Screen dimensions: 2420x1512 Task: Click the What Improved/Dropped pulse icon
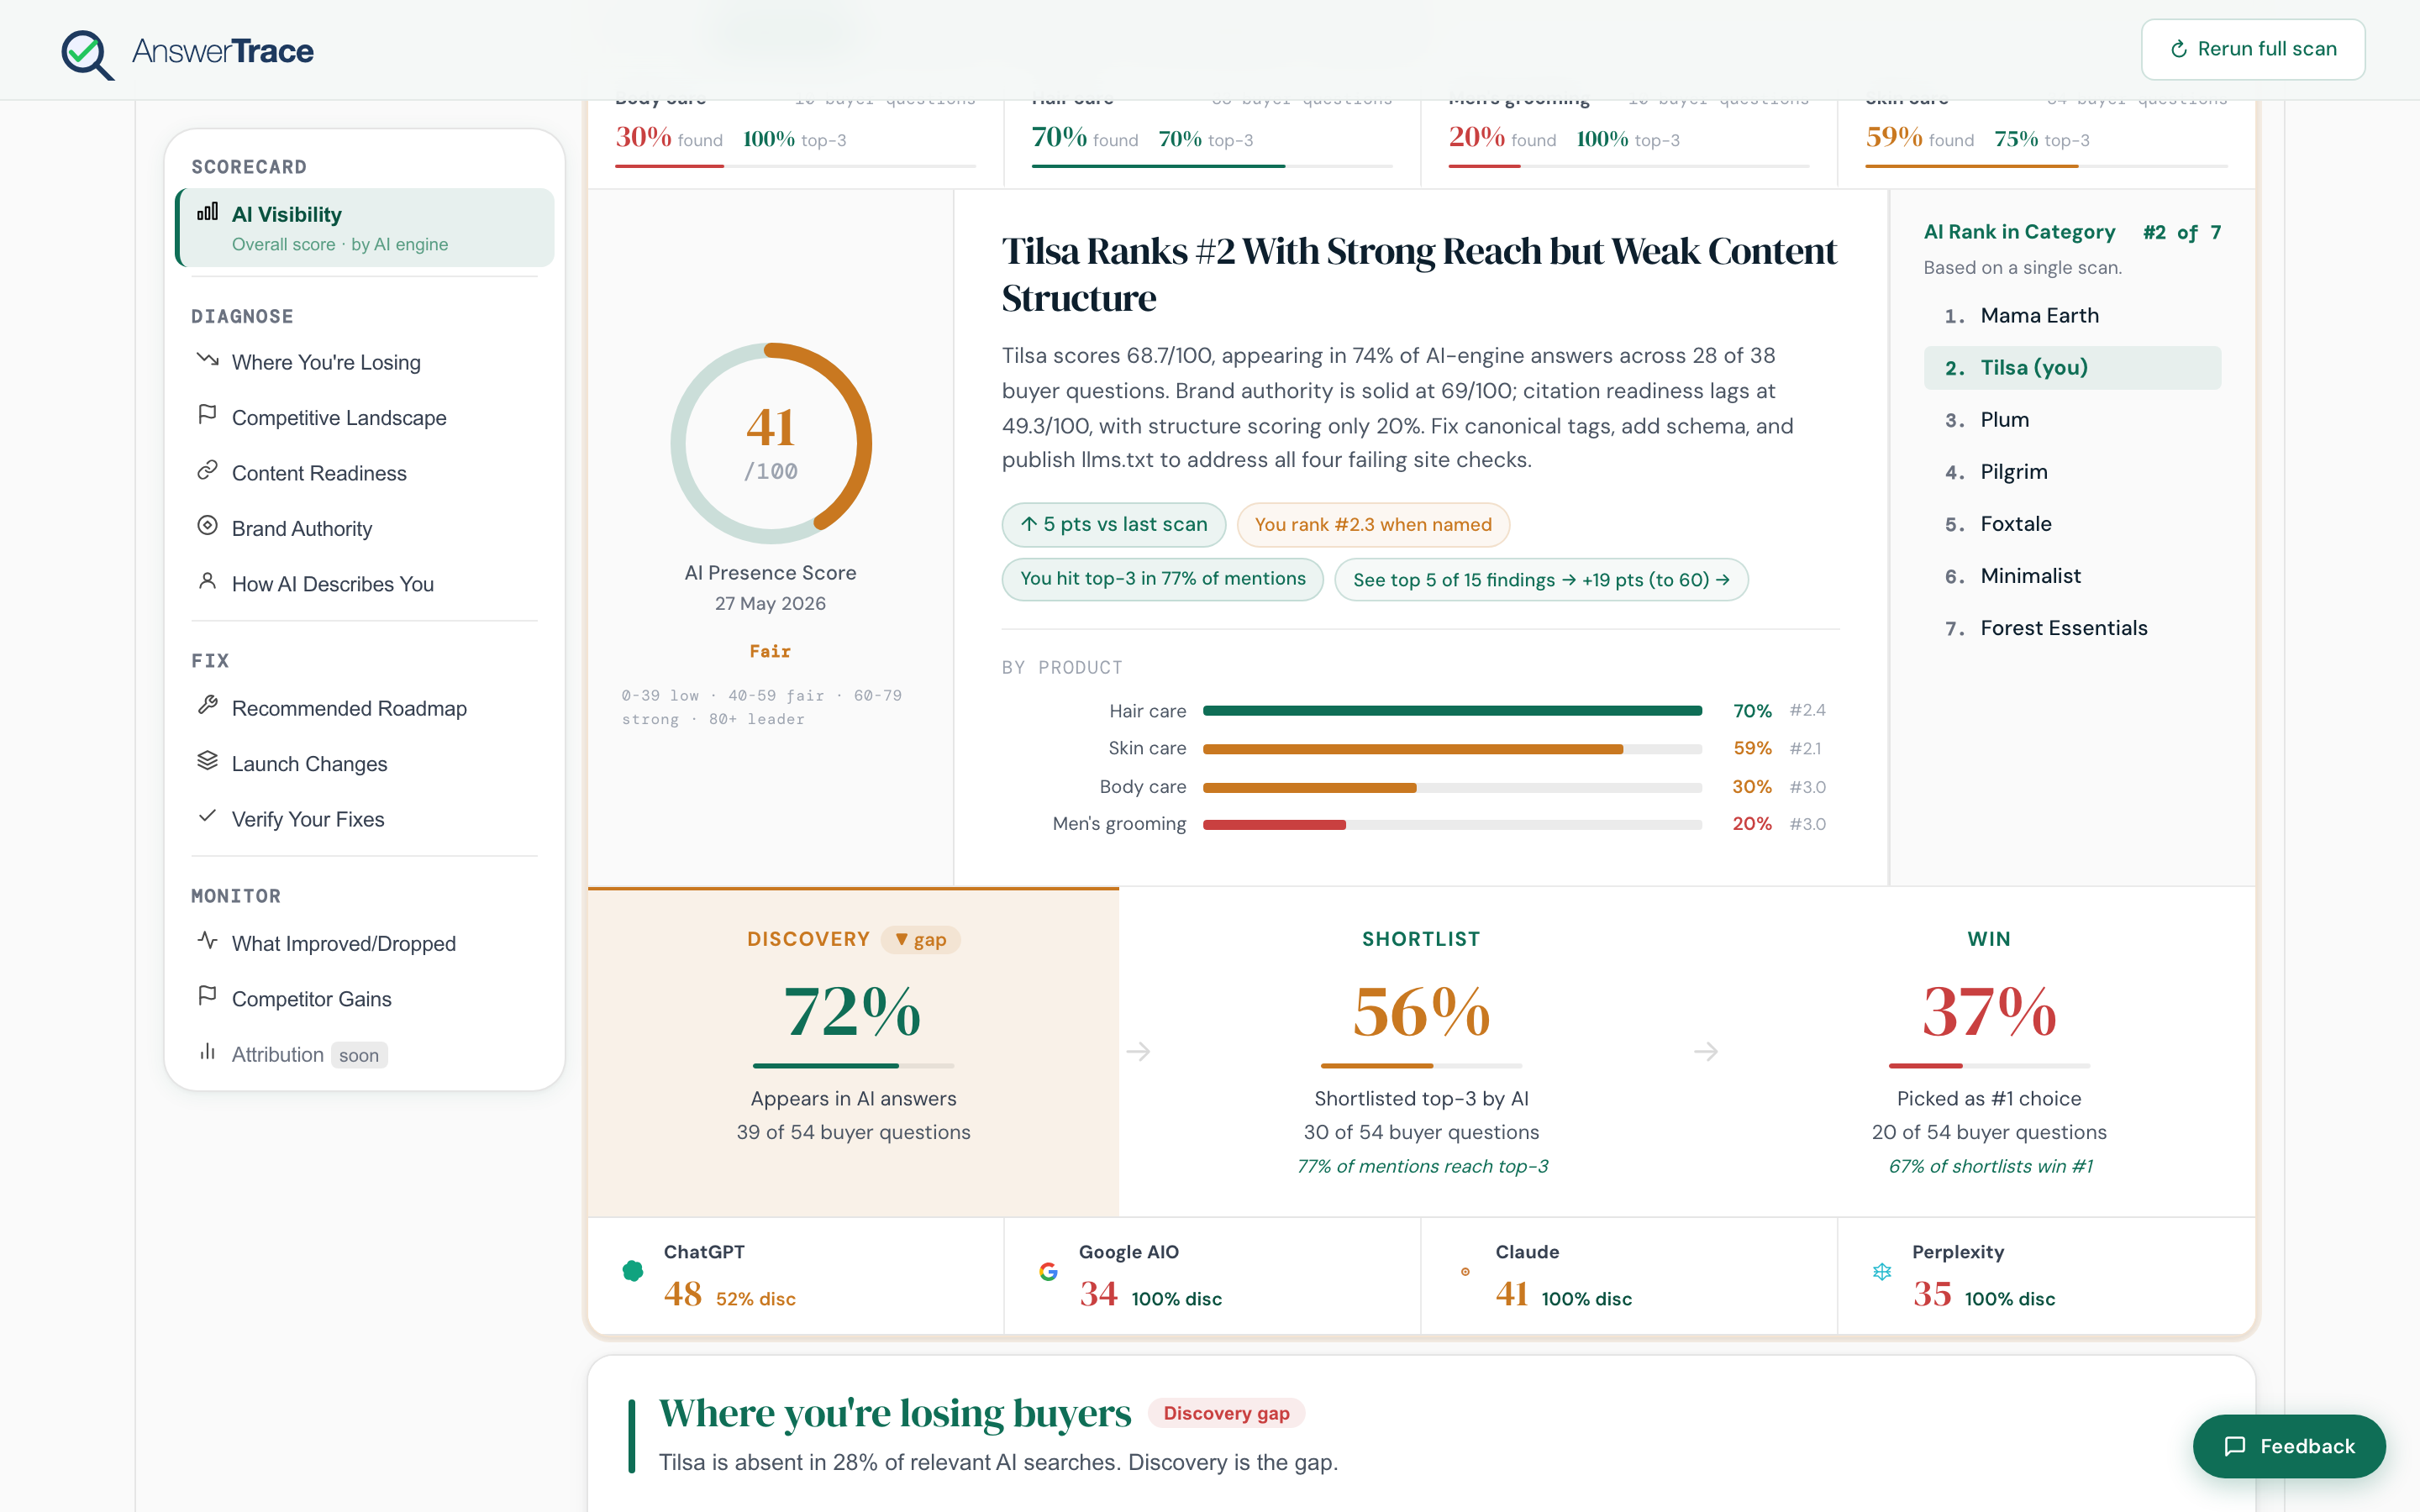(207, 940)
